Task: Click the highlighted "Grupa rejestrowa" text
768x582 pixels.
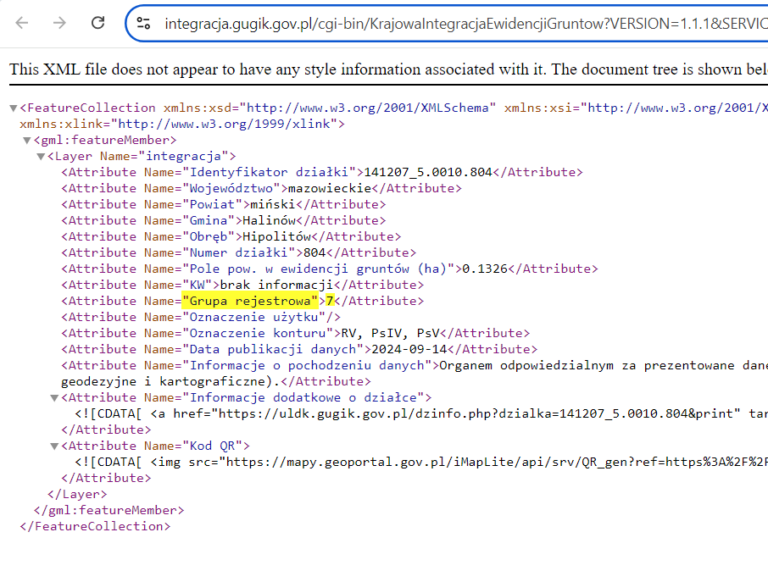Action: point(250,301)
